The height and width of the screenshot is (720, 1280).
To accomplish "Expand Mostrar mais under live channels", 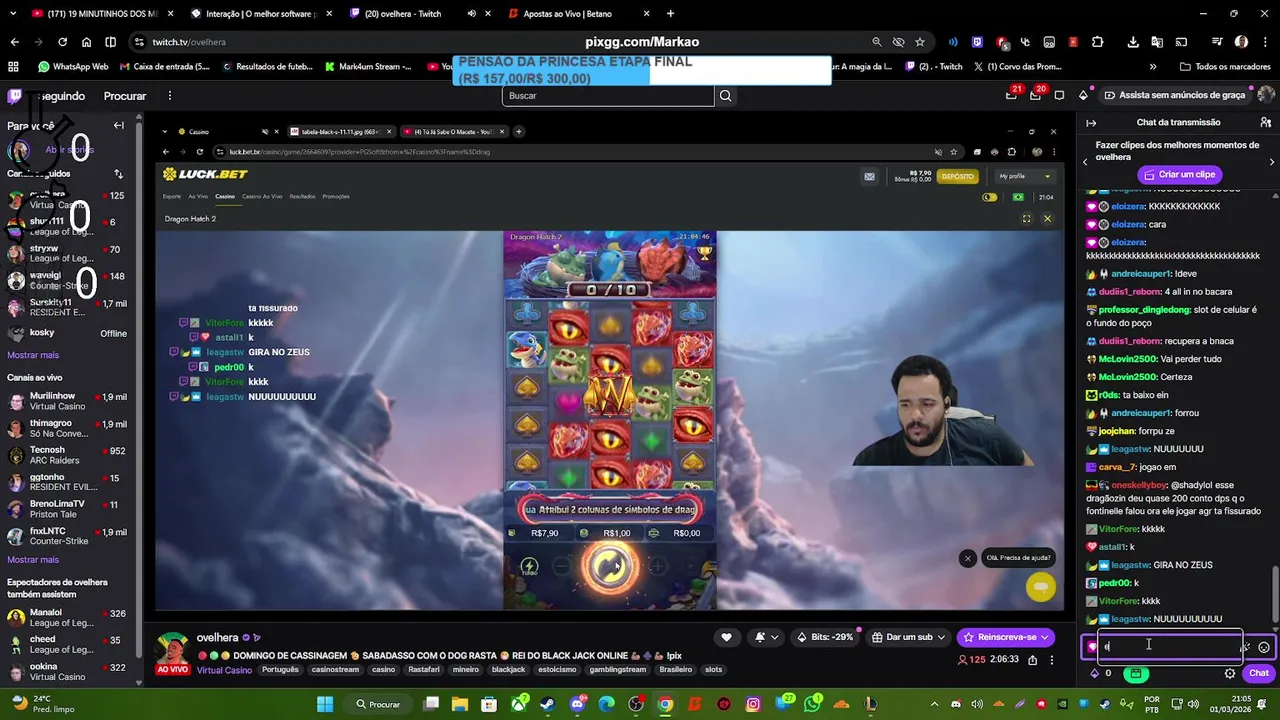I will click(33, 560).
